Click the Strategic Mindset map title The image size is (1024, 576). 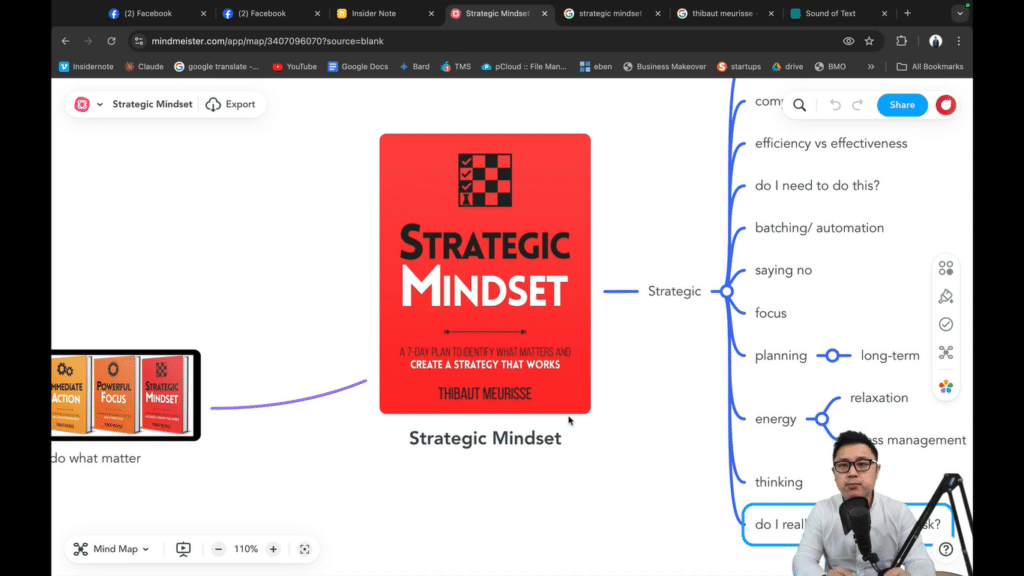point(152,104)
